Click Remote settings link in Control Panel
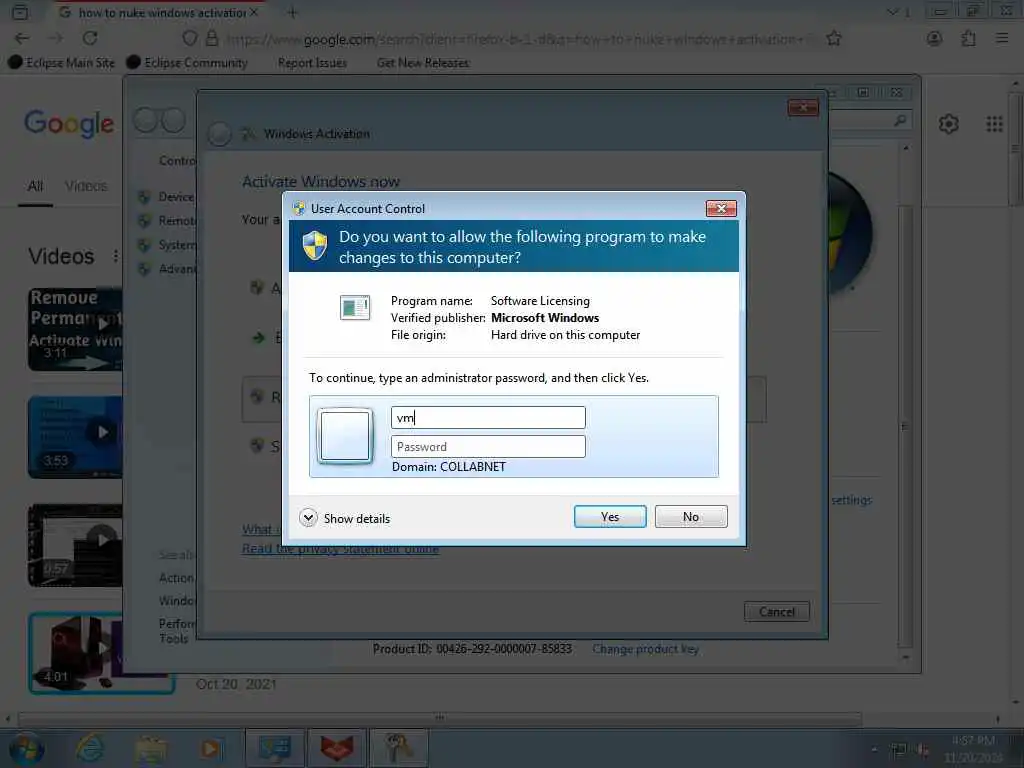 [x=176, y=221]
